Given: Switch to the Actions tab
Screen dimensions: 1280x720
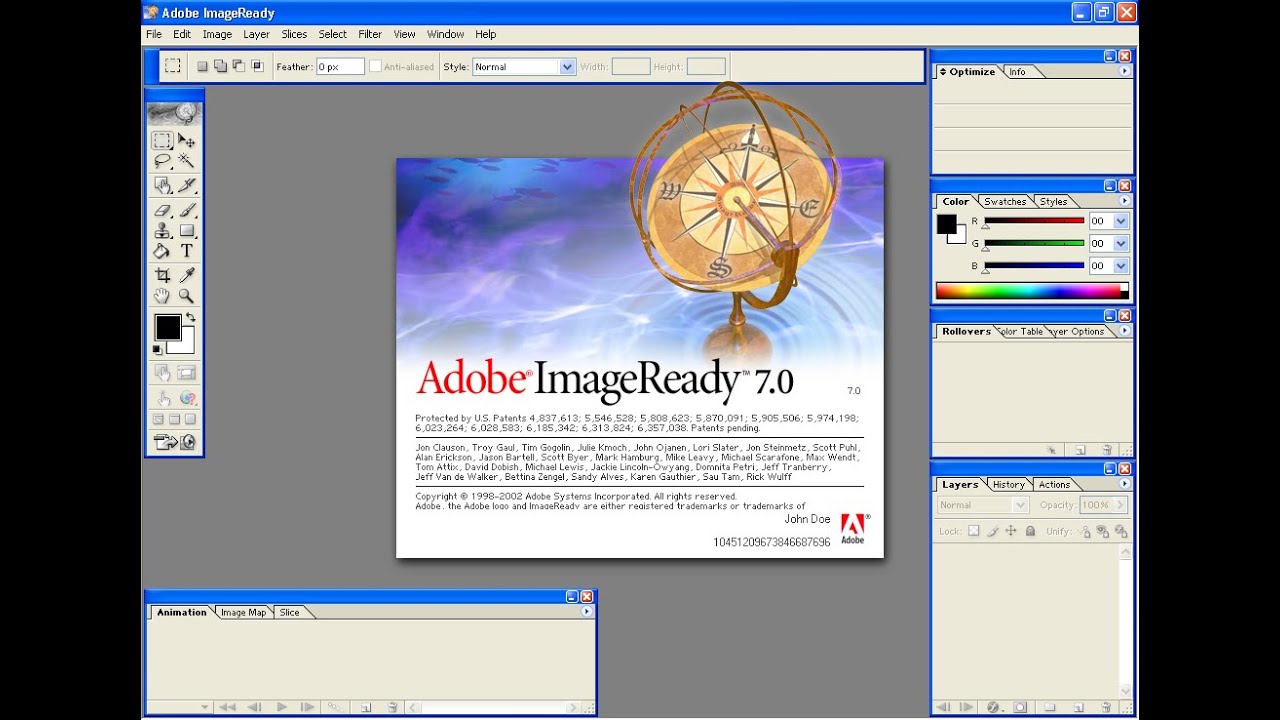Looking at the screenshot, I should pyautogui.click(x=1054, y=484).
